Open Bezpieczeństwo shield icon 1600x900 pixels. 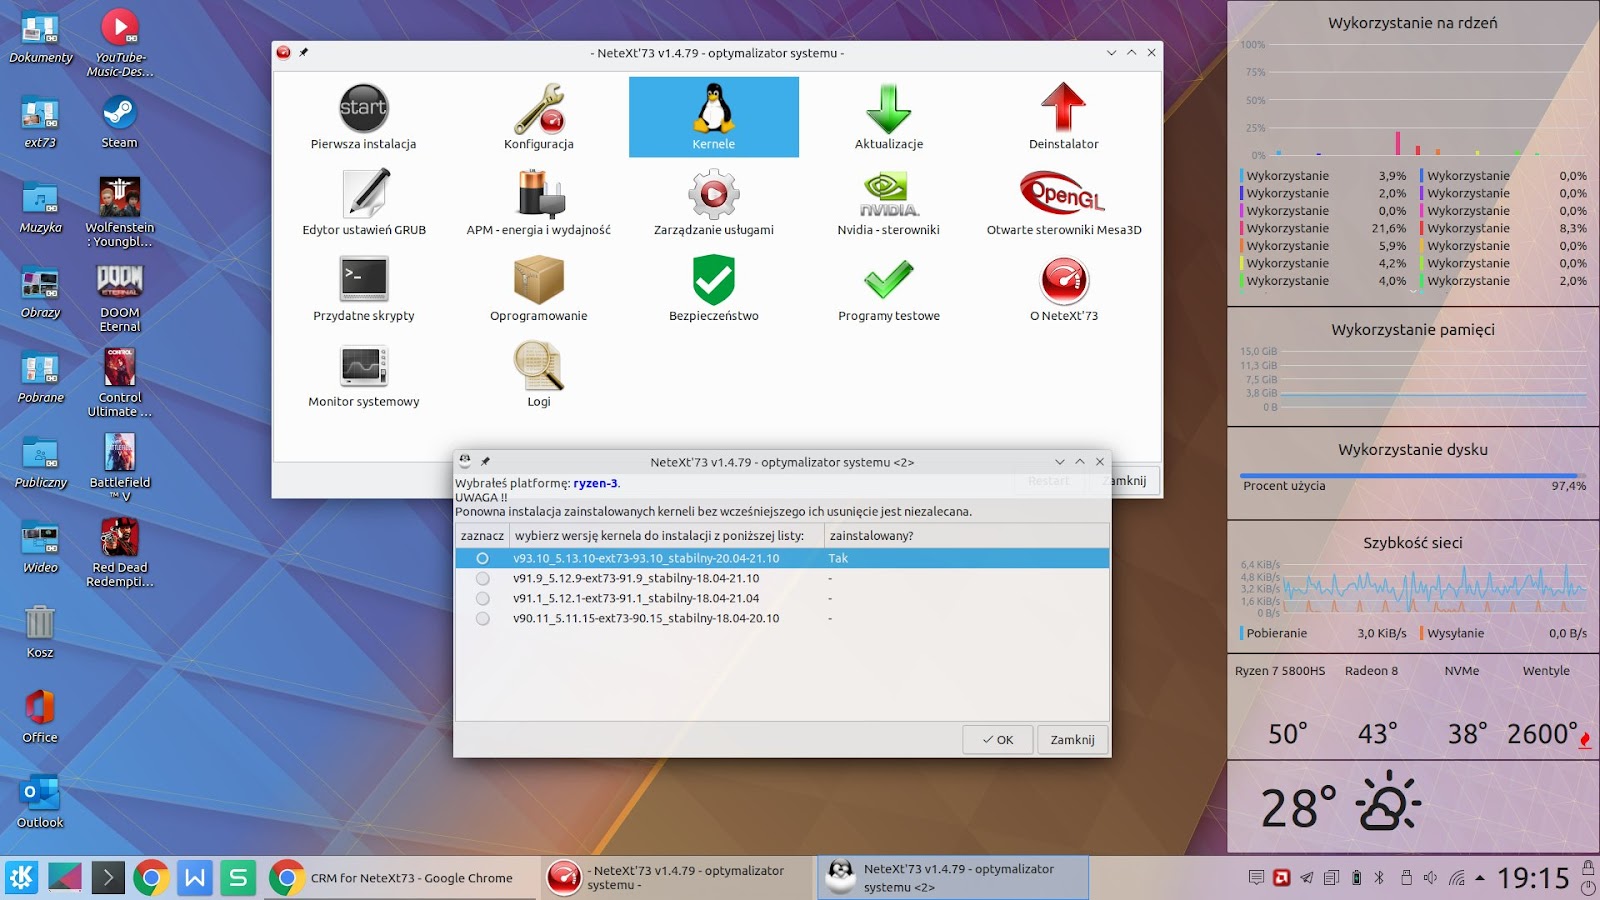click(714, 289)
